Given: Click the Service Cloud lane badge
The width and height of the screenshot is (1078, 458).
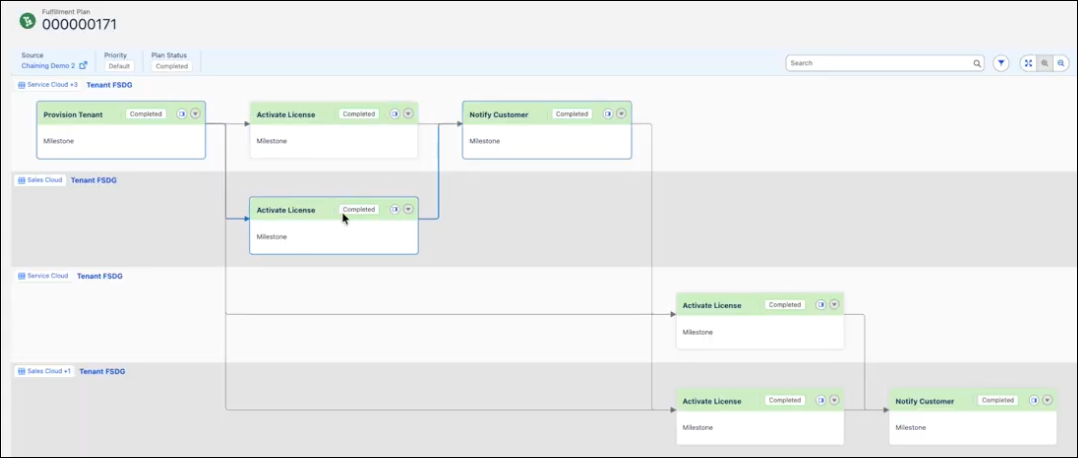Looking at the screenshot, I should pyautogui.click(x=43, y=276).
